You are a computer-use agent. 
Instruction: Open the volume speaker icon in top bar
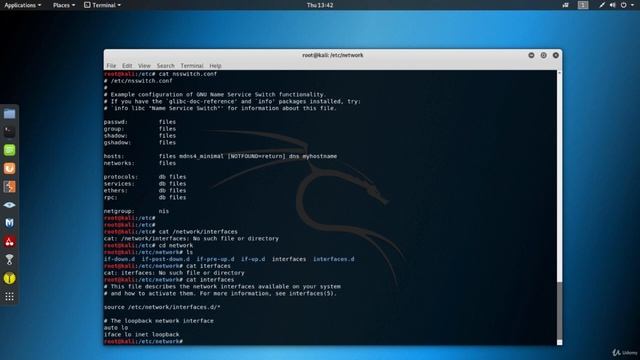(613, 5)
